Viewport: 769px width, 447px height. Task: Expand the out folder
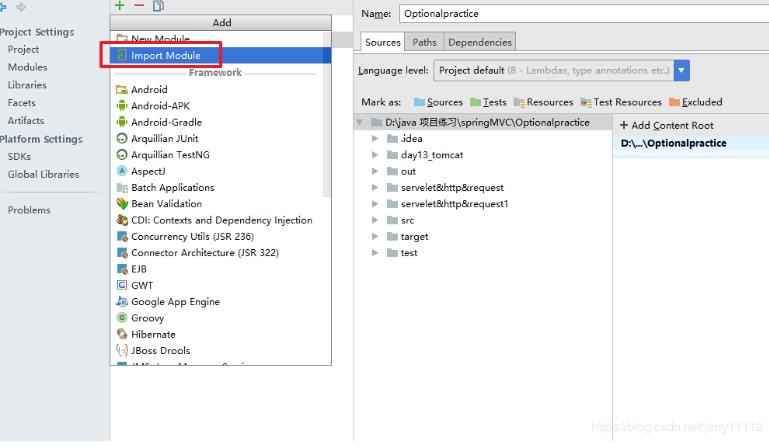coord(375,171)
